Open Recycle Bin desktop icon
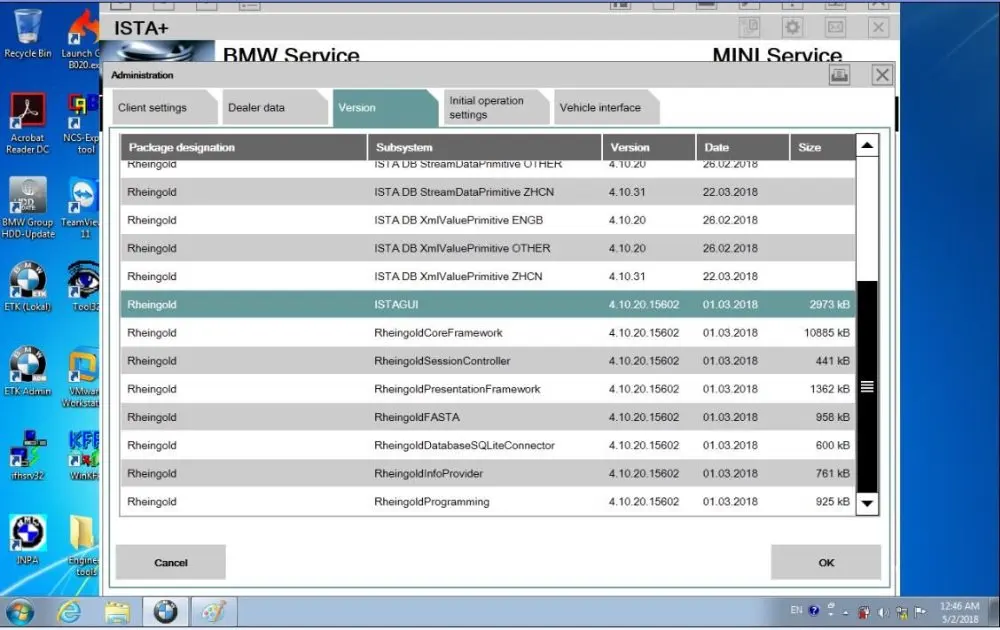 coord(27,34)
